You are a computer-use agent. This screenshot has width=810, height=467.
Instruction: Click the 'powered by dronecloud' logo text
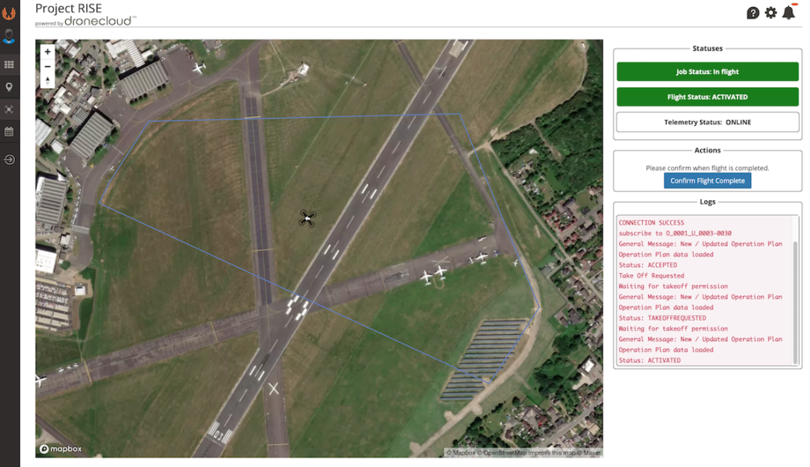pyautogui.click(x=85, y=21)
